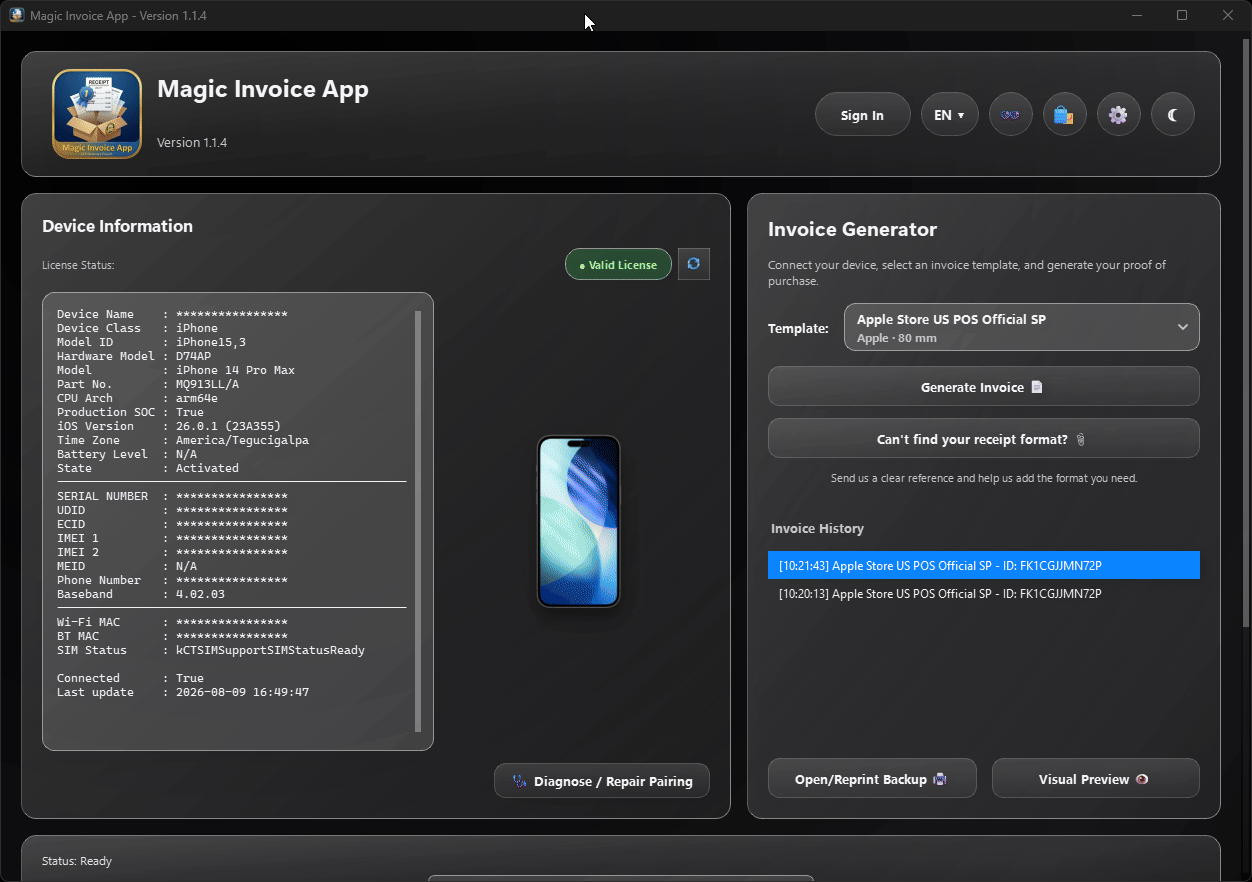Click the "Activated" state value
Image resolution: width=1252 pixels, height=882 pixels.
(207, 468)
